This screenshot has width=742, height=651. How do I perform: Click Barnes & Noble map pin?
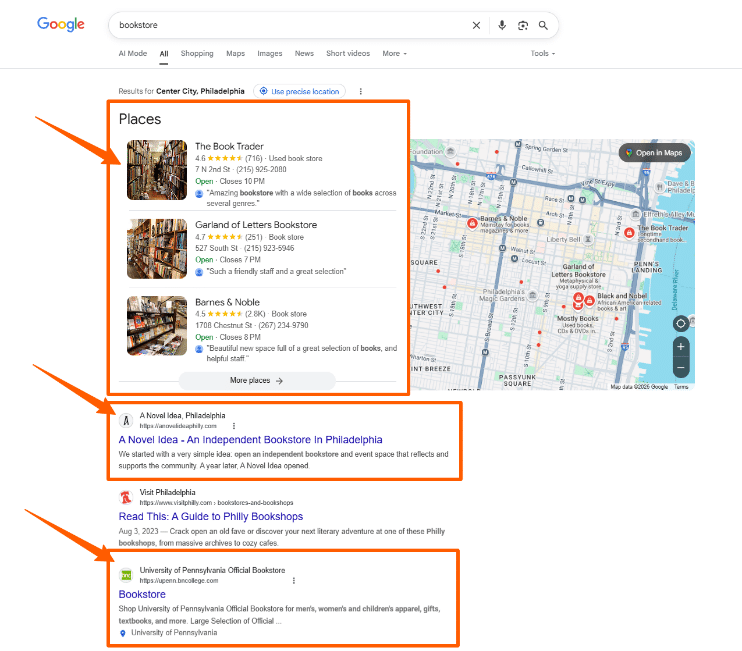point(472,223)
